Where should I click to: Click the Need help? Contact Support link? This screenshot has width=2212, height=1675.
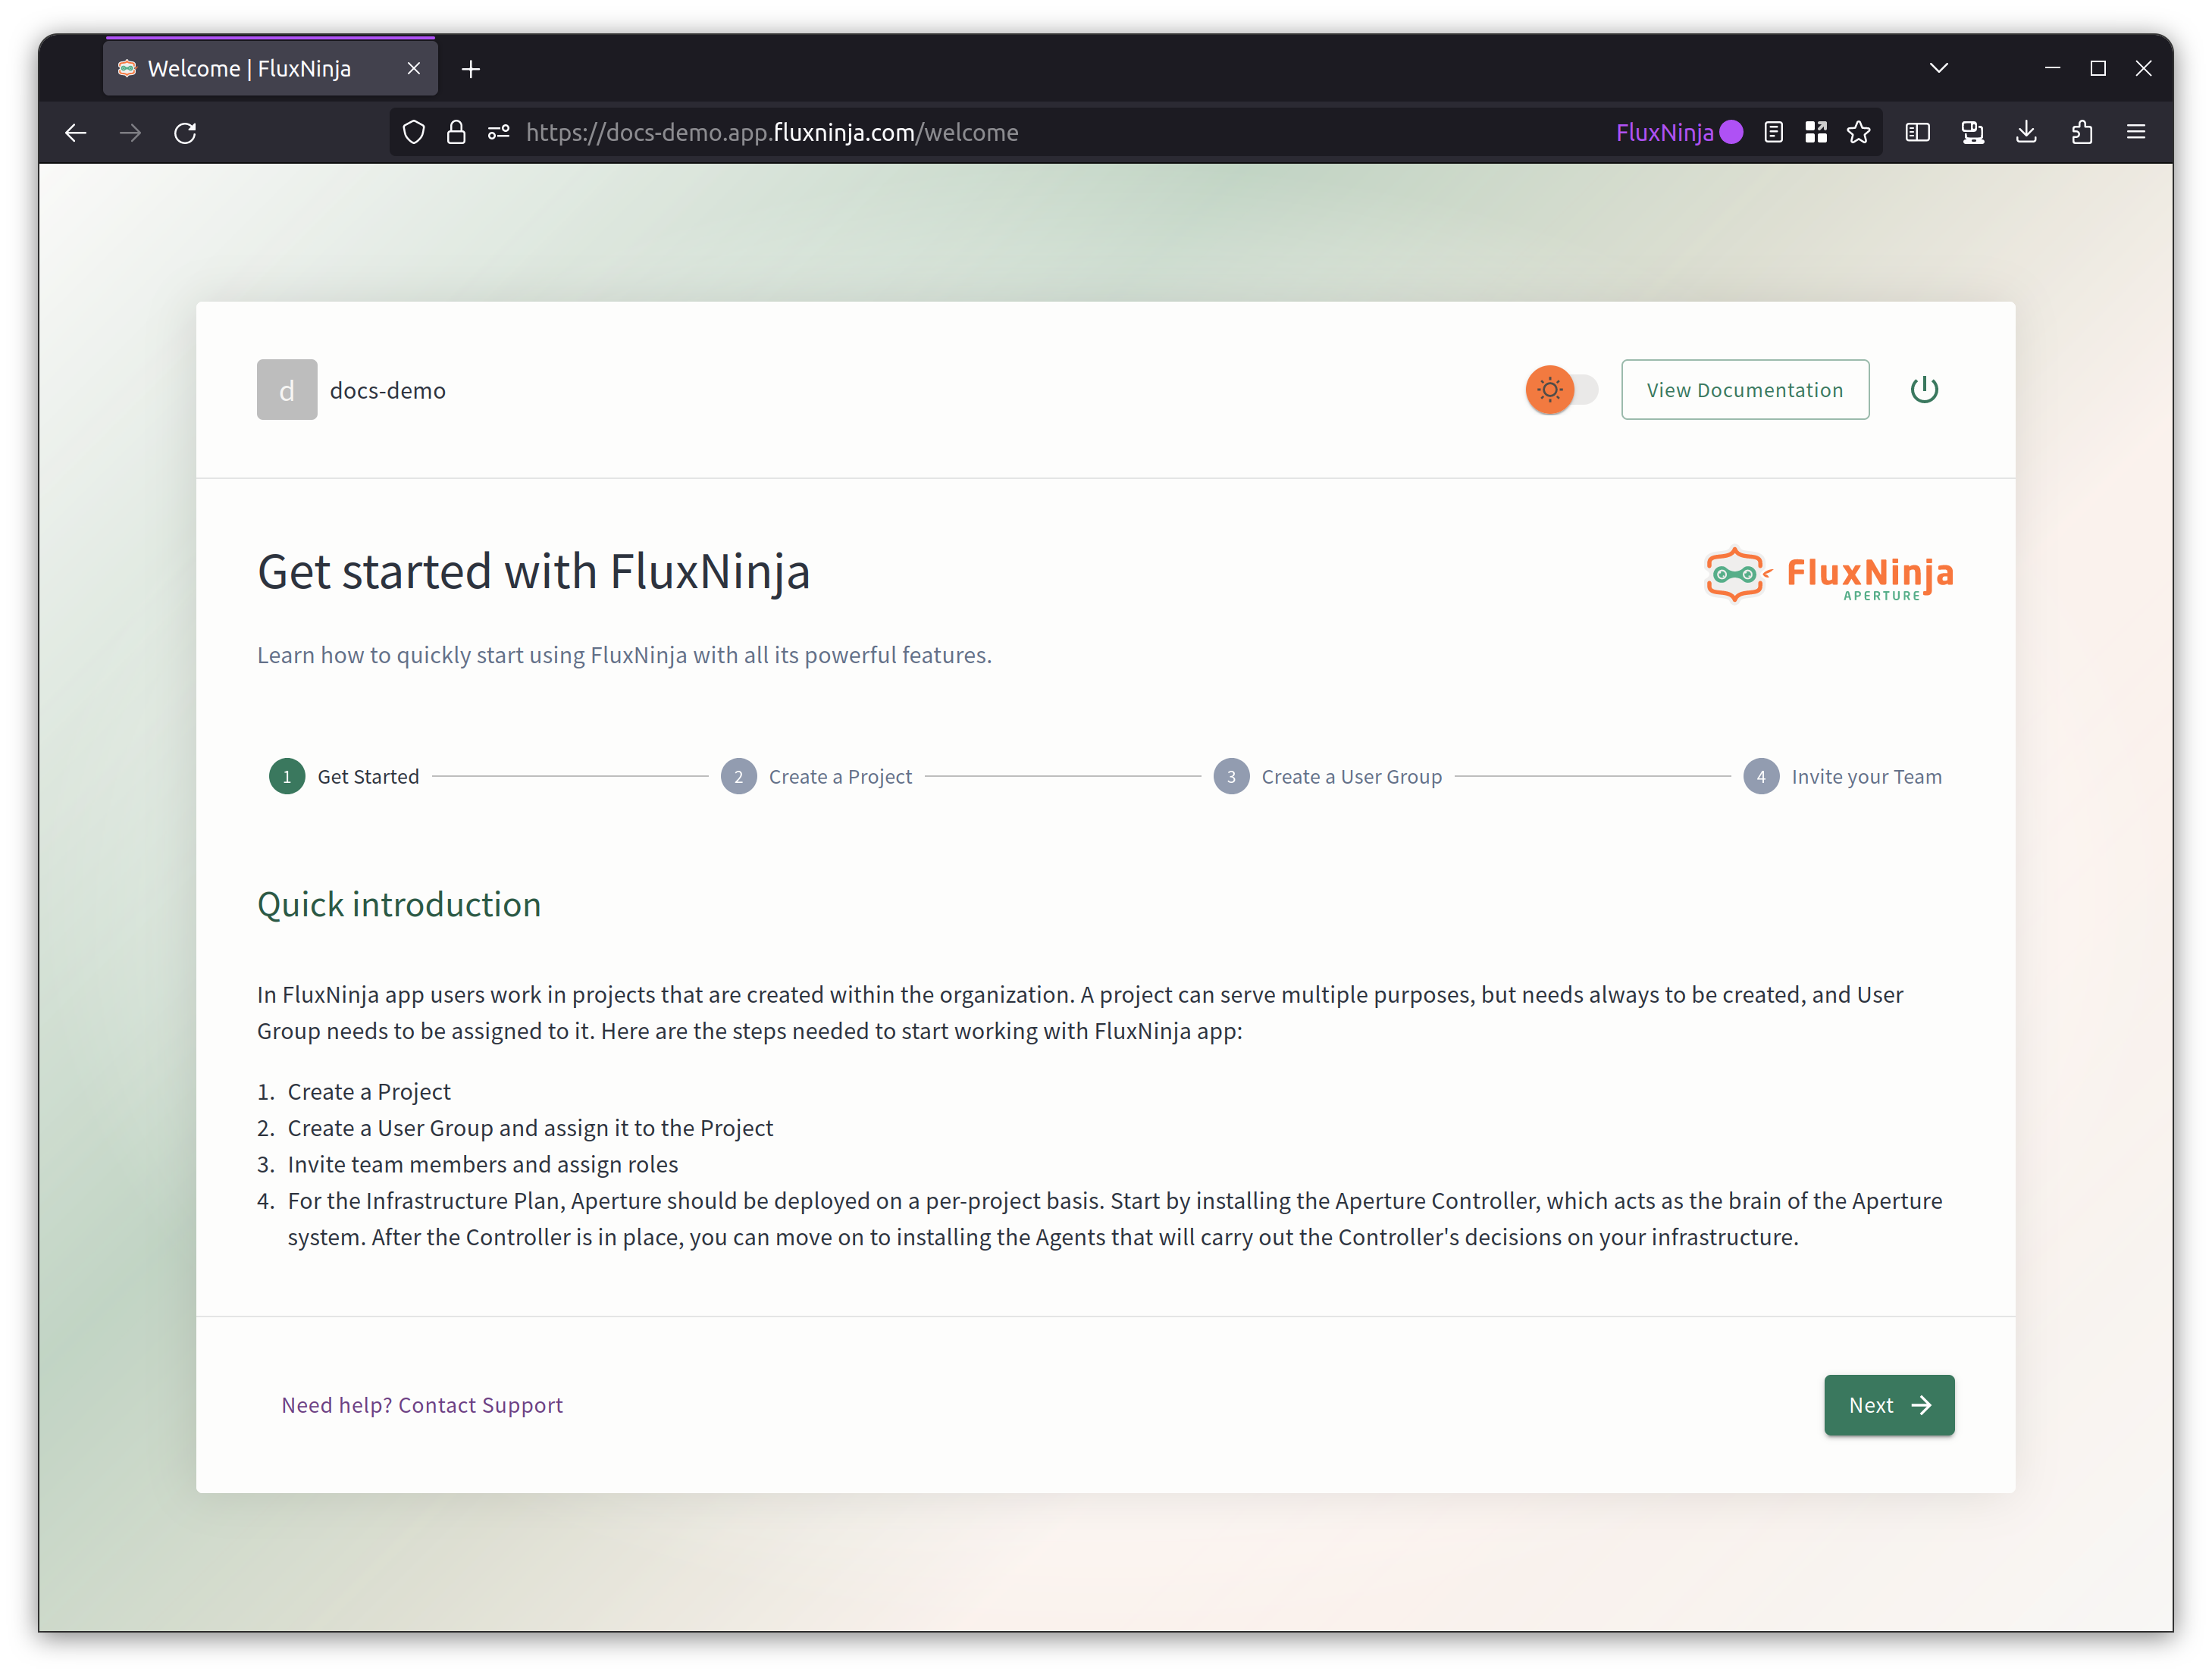coord(422,1404)
